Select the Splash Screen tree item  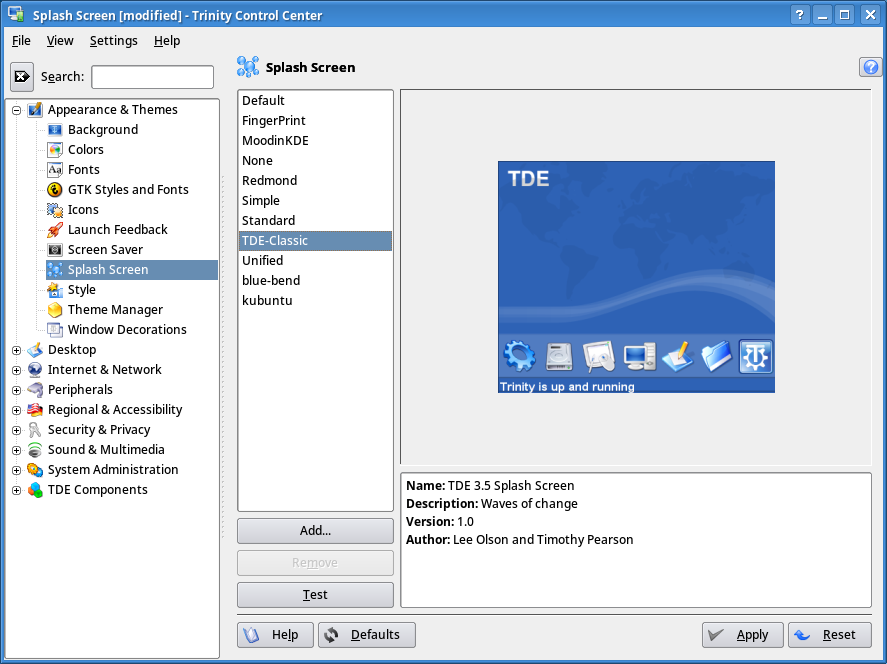pos(132,270)
